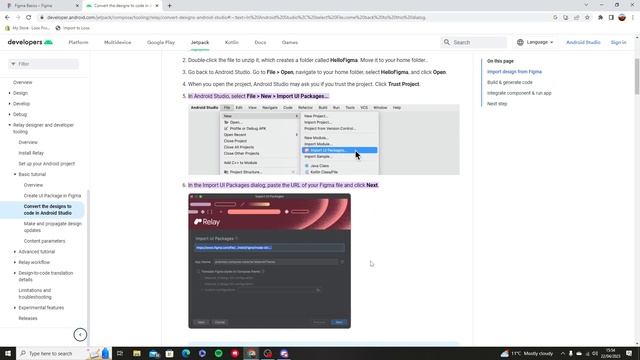Viewport: 640px width, 360px height.
Task: Open the Windows Start menu
Action: pyautogui.click(x=8, y=353)
